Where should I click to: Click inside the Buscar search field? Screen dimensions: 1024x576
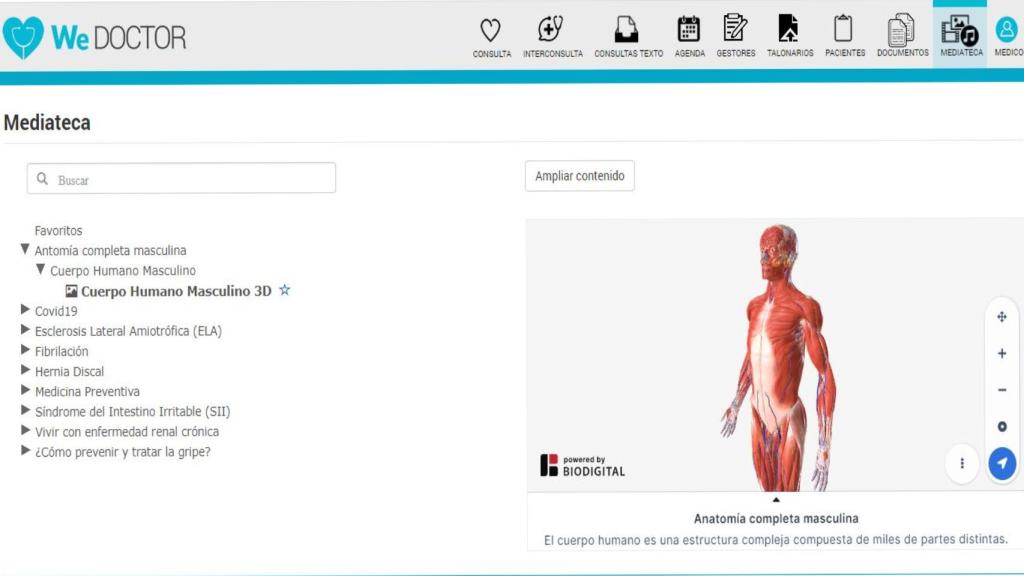pyautogui.click(x=180, y=177)
